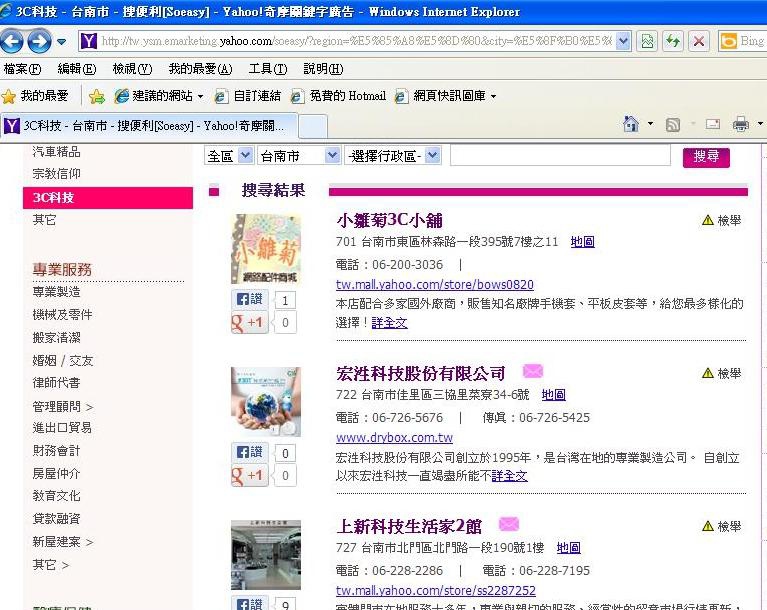This screenshot has height=610, width=767.
Task: Open the 檔案(F) menu
Action: click(22, 69)
